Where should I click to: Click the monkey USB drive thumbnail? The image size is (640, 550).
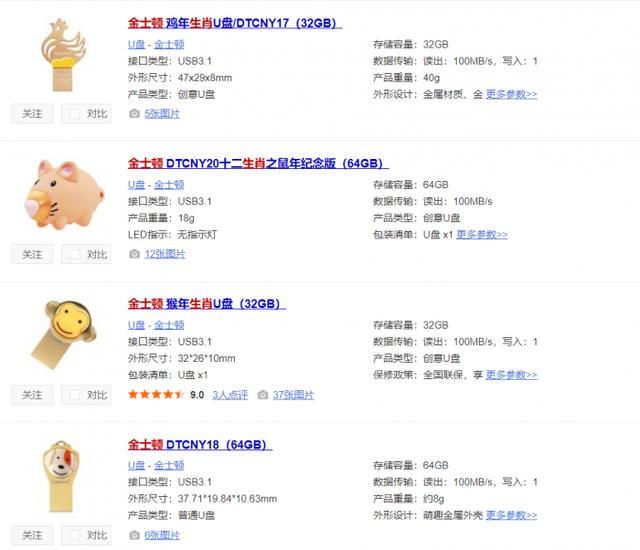tap(64, 335)
